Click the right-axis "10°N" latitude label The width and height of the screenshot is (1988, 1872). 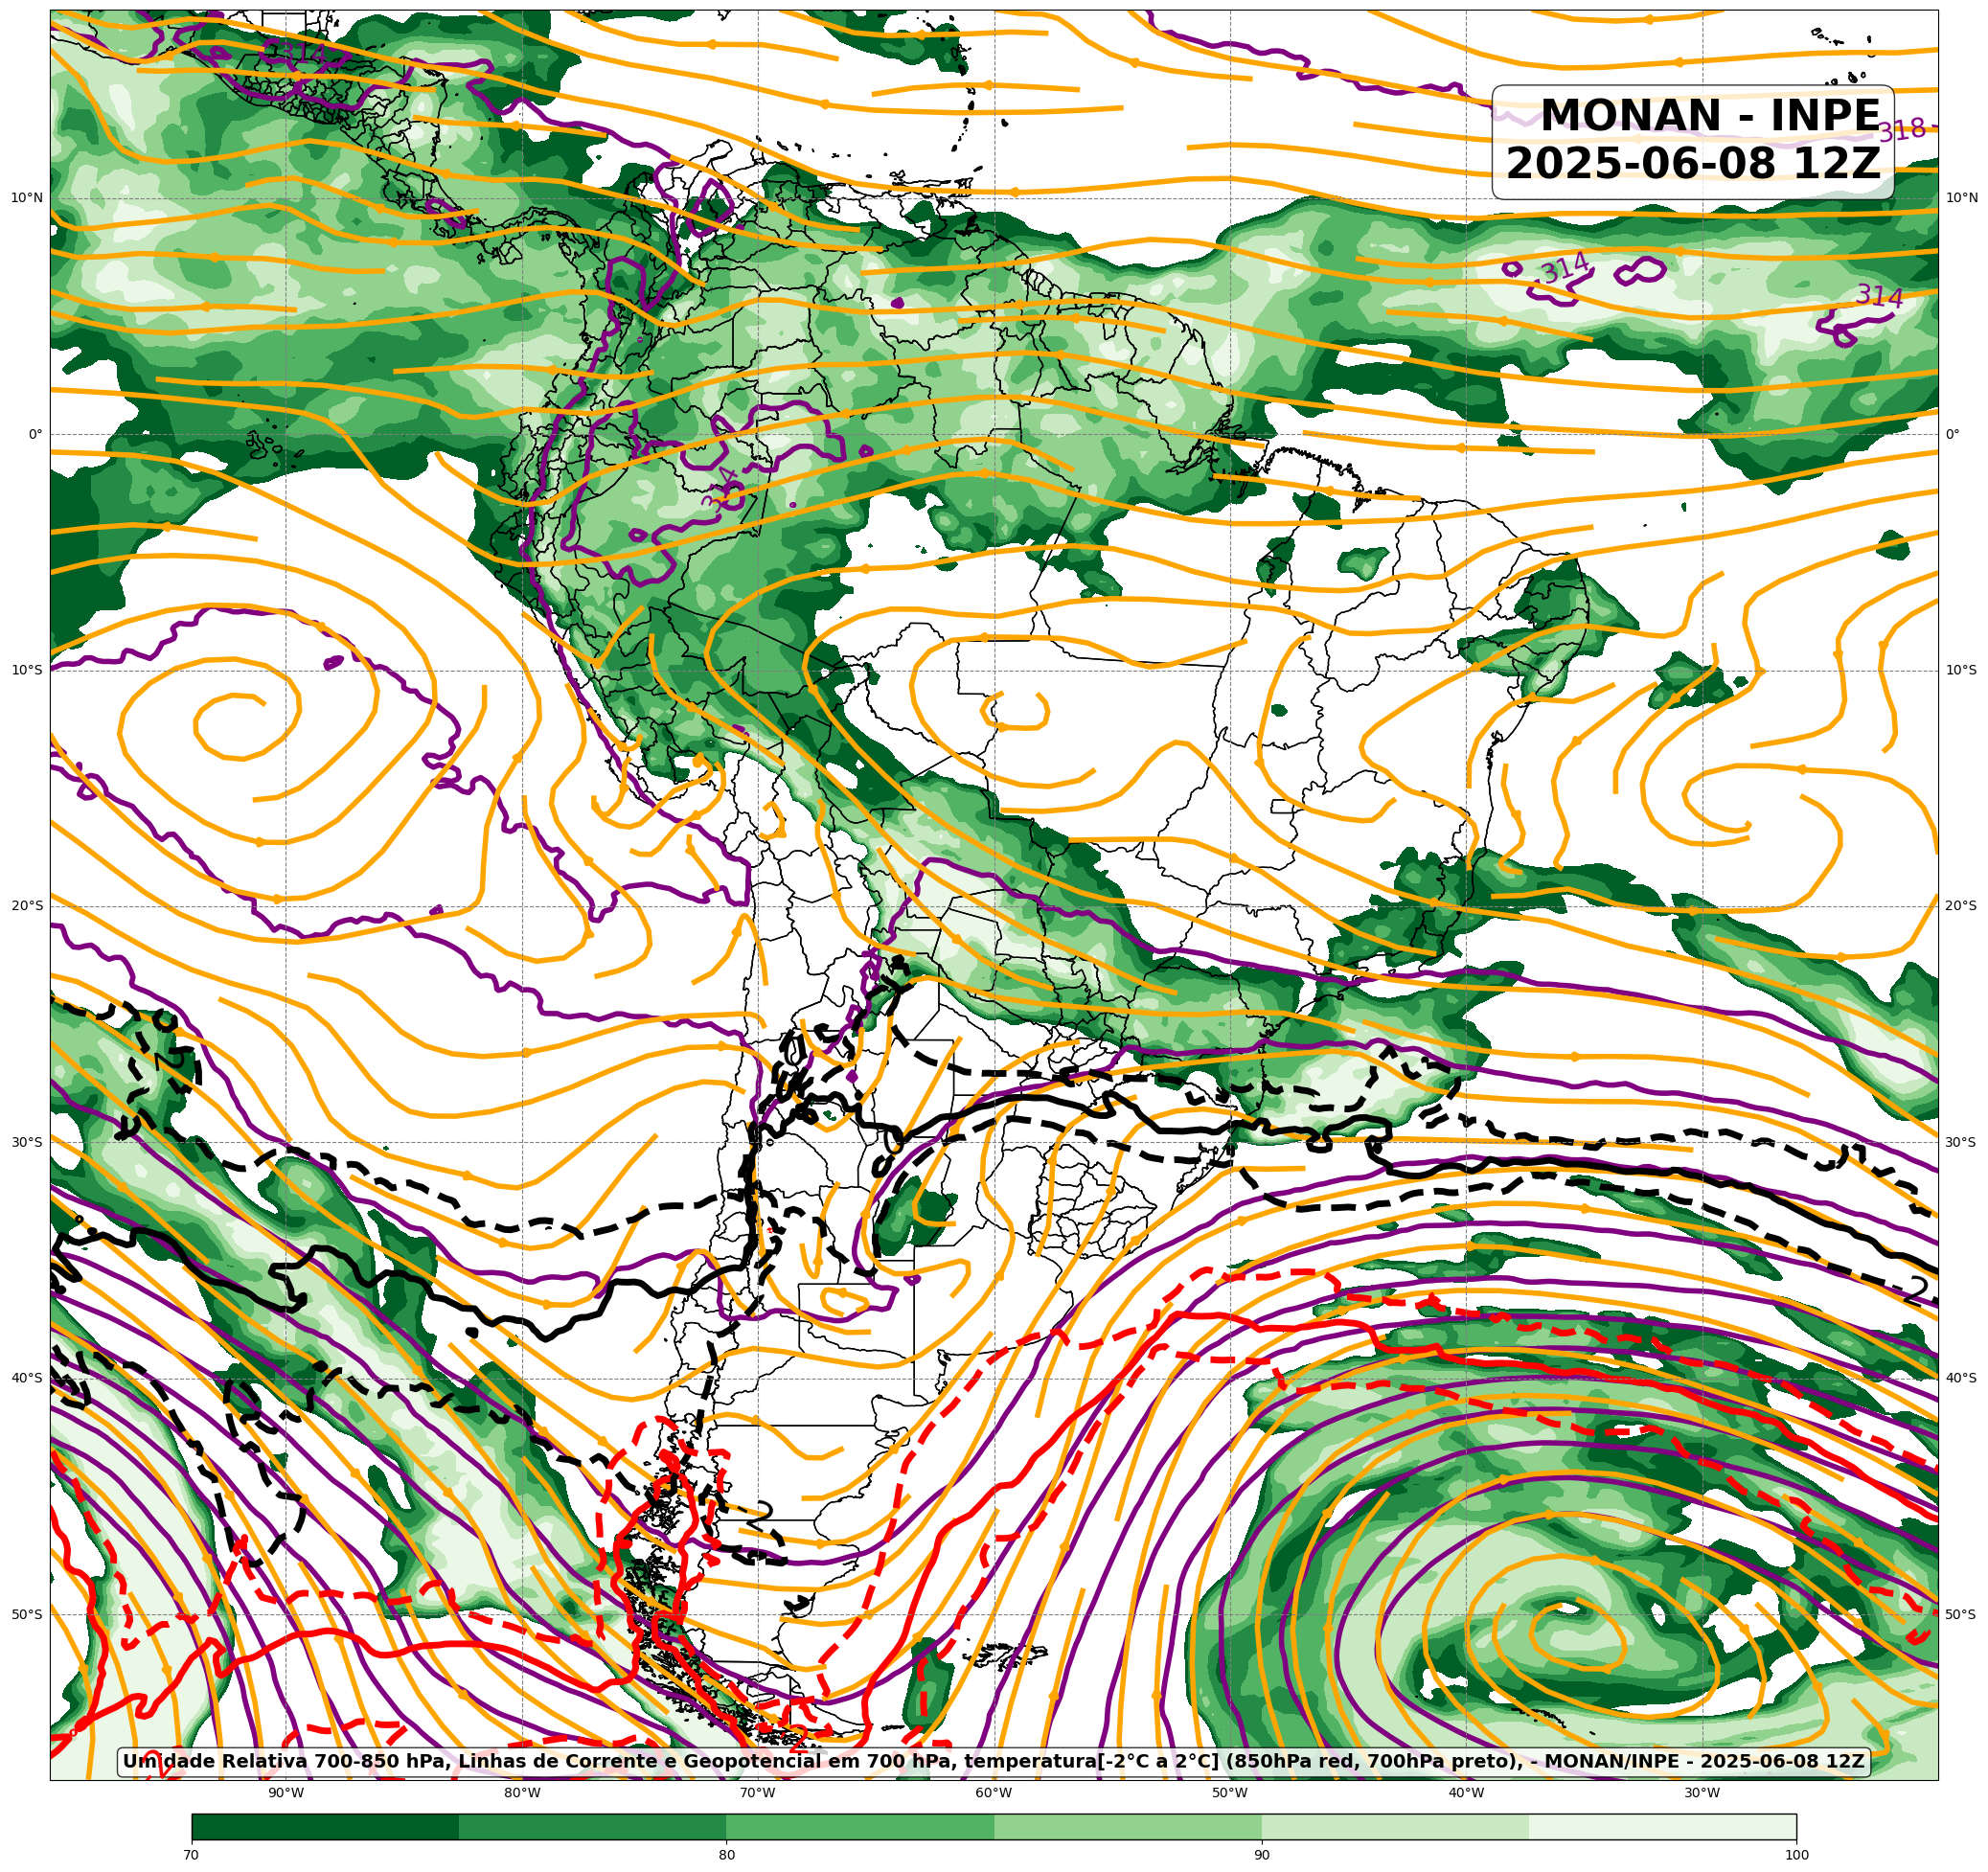pos(1961,198)
